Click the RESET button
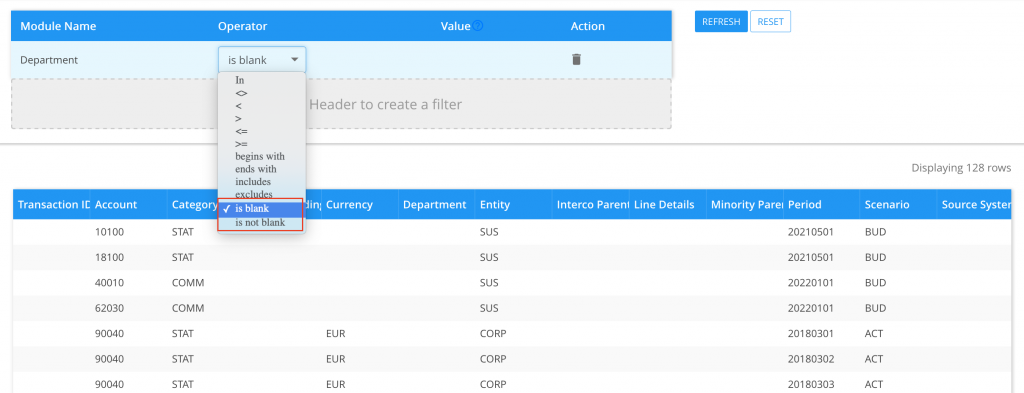The image size is (1024, 393). pyautogui.click(x=771, y=22)
